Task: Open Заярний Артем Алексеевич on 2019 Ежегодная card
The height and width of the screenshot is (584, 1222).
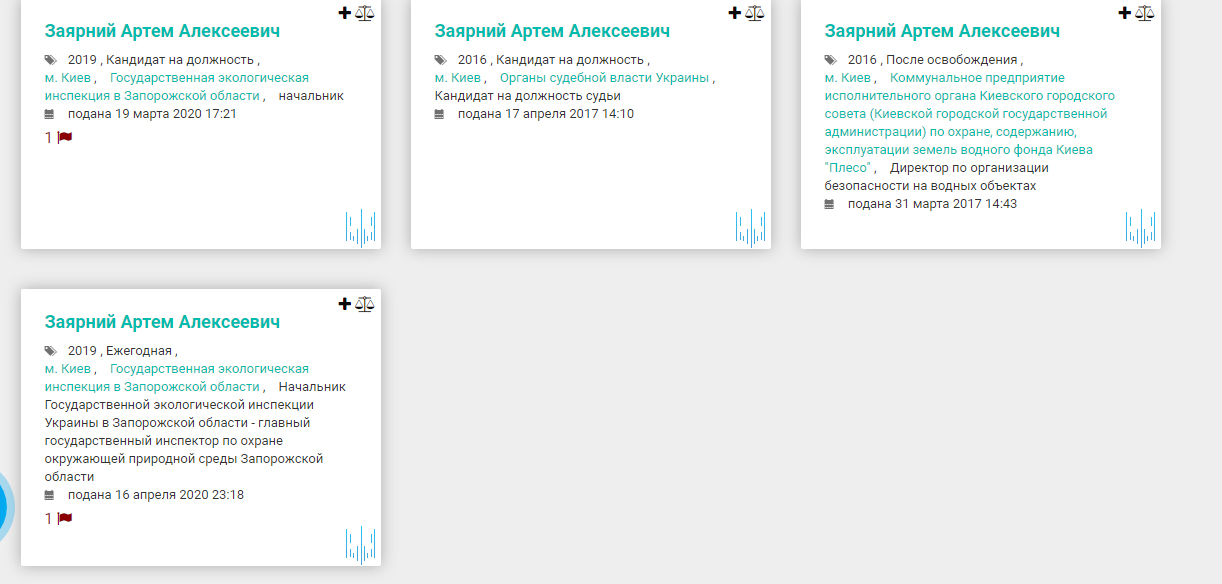Action: 162,322
